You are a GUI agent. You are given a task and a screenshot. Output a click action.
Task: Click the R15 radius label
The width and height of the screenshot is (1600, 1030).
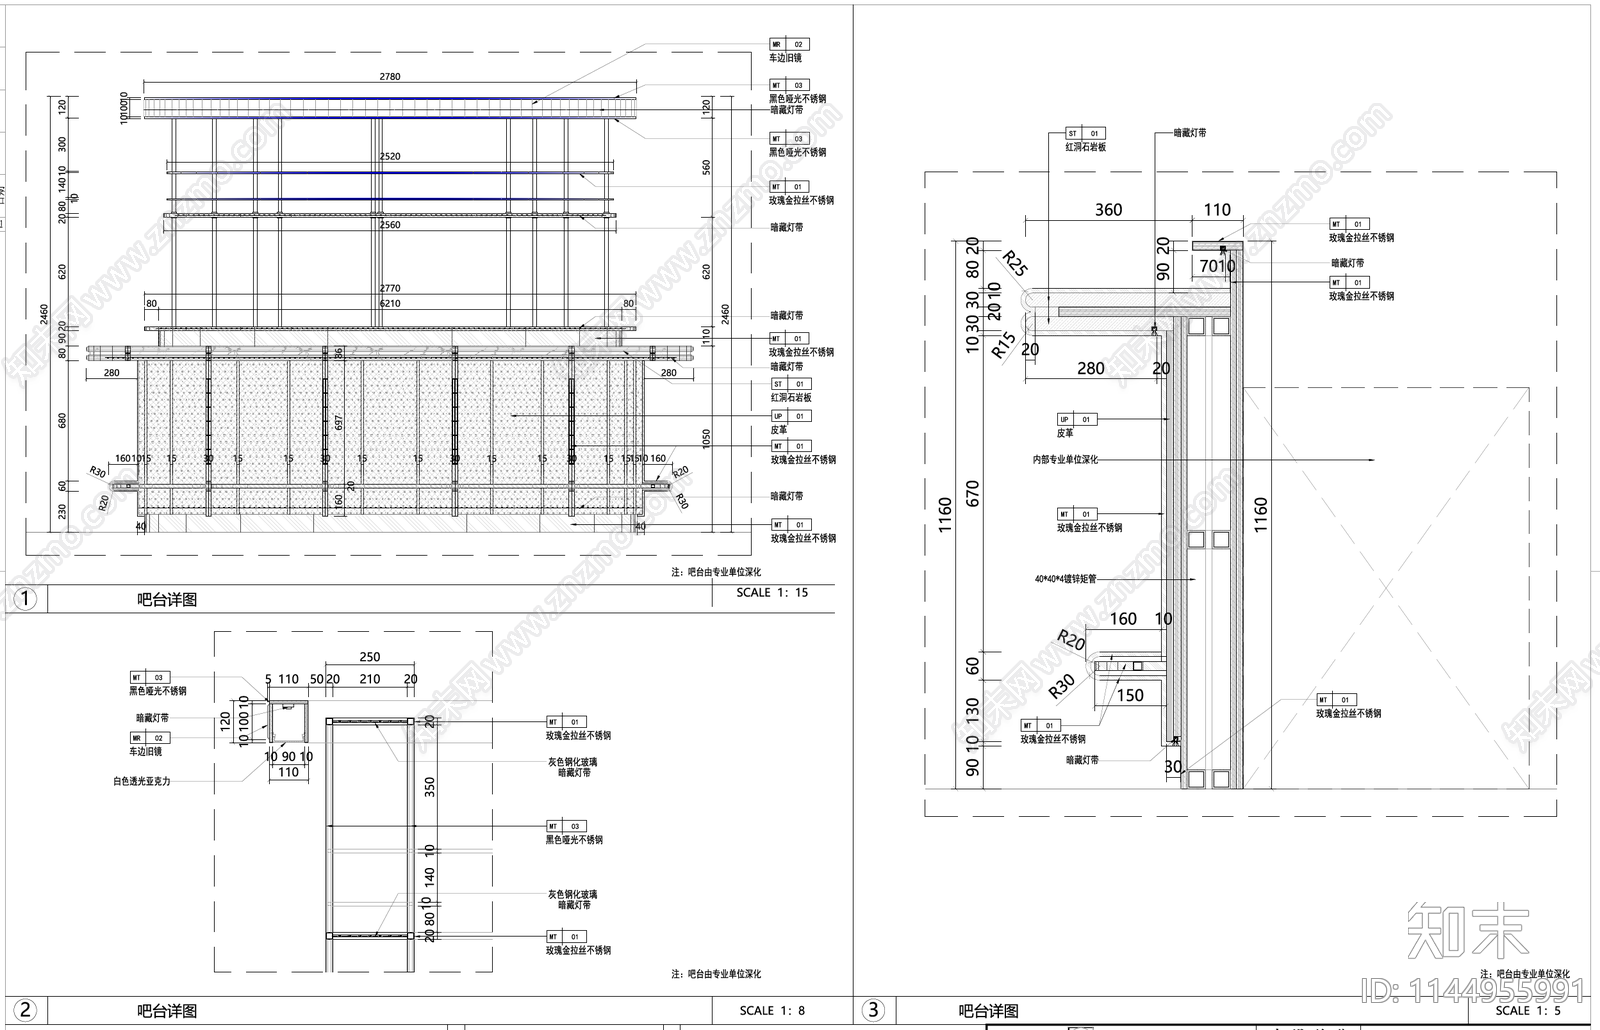tap(1004, 344)
